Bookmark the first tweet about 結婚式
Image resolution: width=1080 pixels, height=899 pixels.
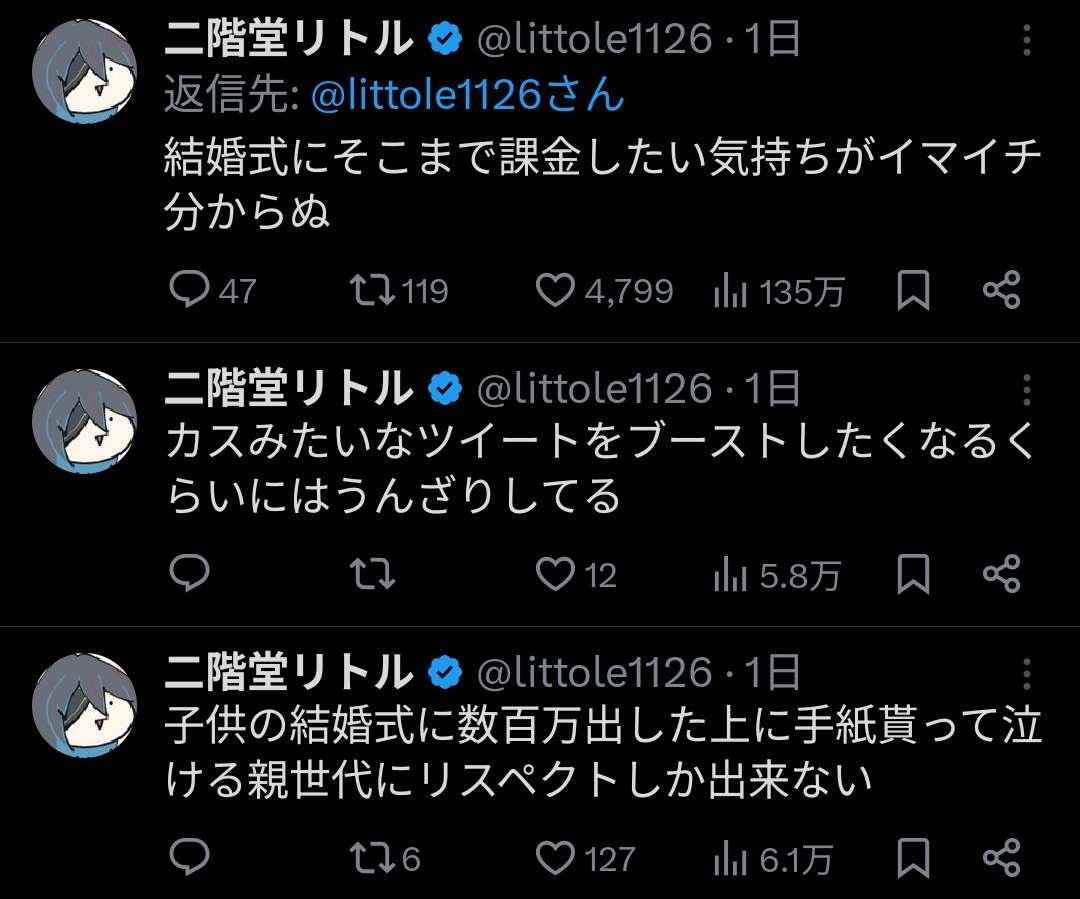(x=913, y=290)
